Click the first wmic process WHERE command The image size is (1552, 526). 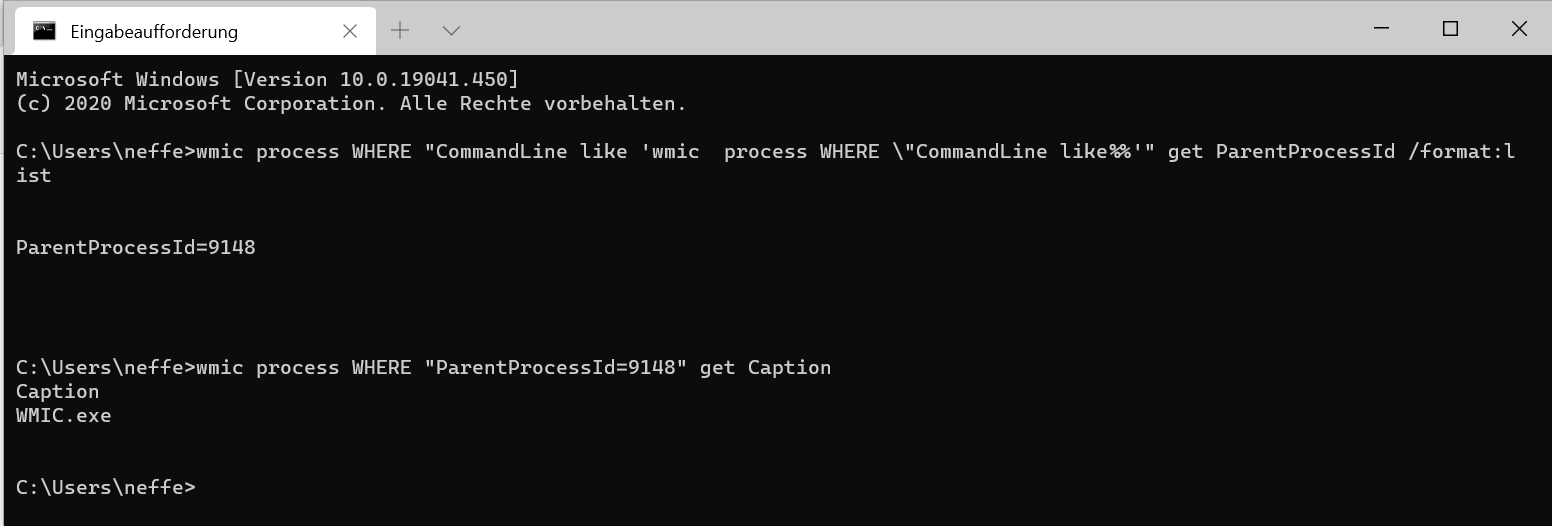pyautogui.click(x=766, y=163)
